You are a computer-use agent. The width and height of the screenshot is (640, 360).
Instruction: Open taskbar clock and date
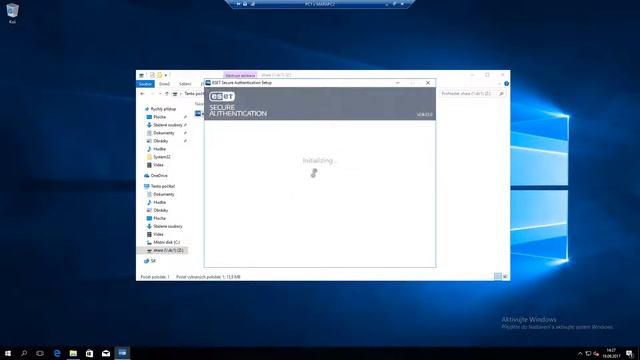click(x=611, y=353)
